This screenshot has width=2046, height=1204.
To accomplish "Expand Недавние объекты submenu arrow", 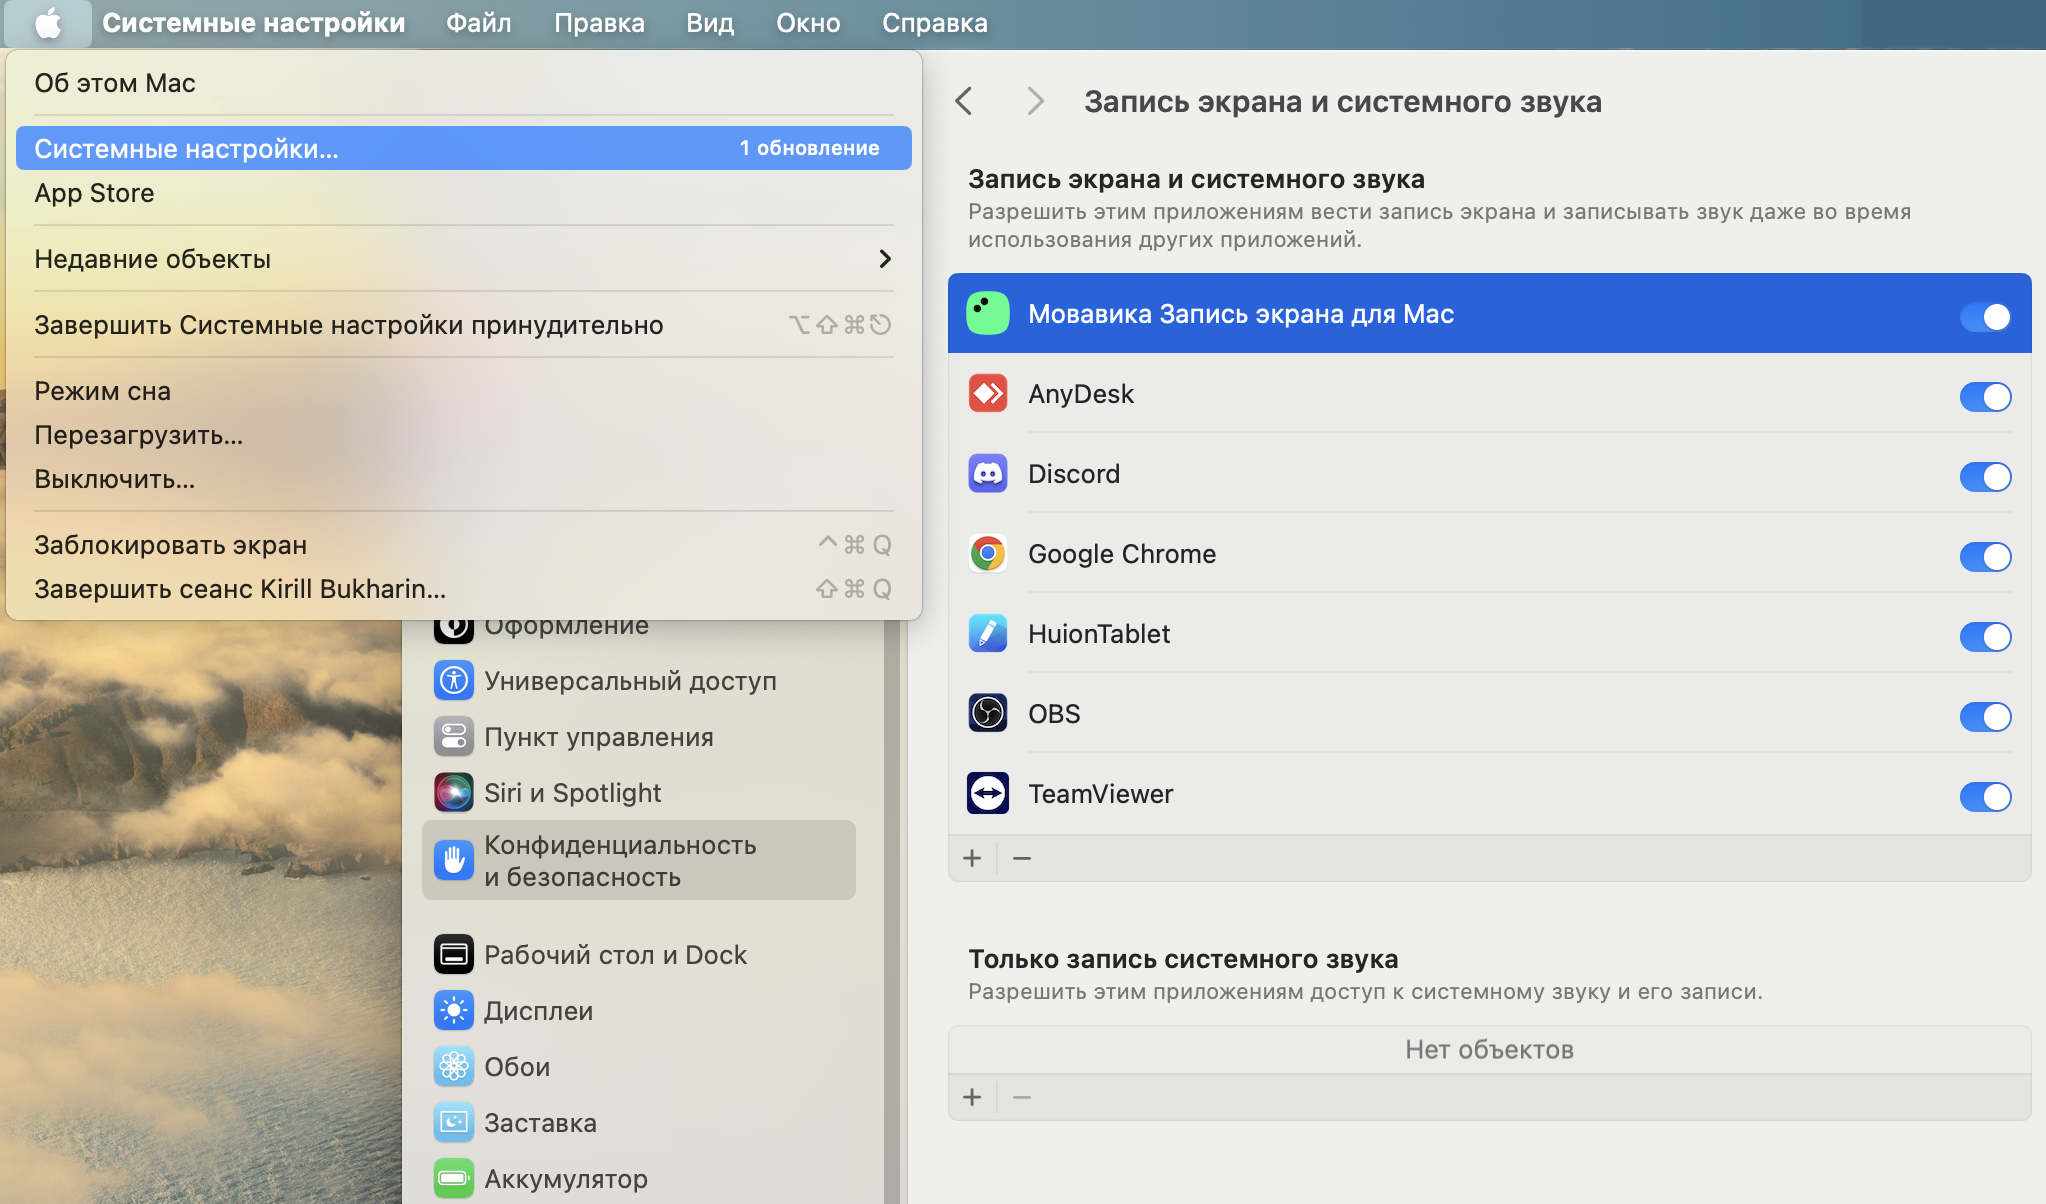I will tap(884, 259).
